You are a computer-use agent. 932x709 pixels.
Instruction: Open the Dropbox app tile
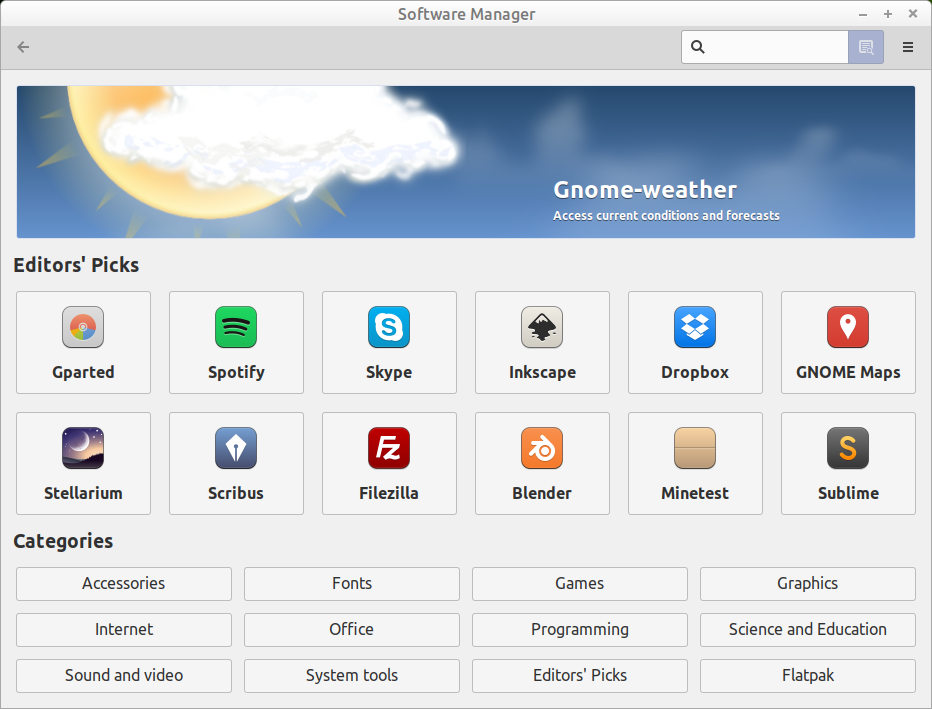click(x=695, y=342)
